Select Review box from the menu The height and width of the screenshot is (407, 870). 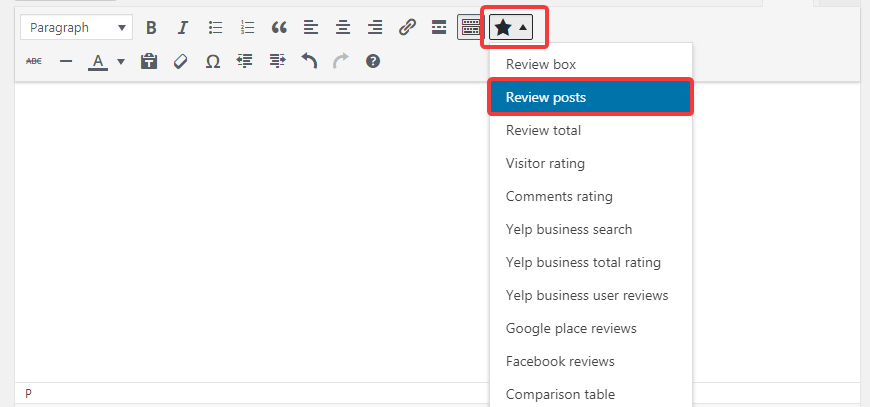click(591, 64)
